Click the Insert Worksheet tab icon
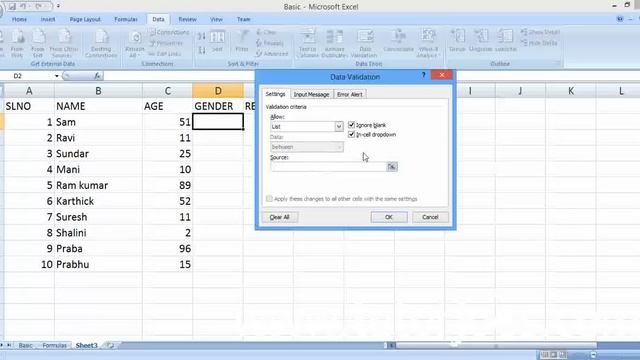Viewport: 640px width, 360px height. tap(110, 345)
